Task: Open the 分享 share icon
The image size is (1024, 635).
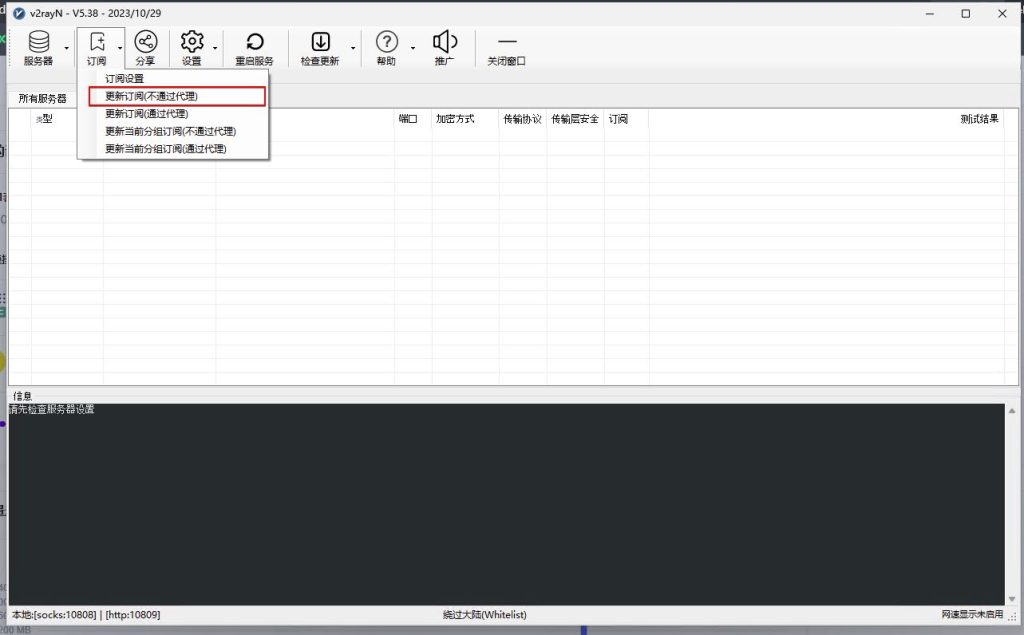Action: point(145,48)
